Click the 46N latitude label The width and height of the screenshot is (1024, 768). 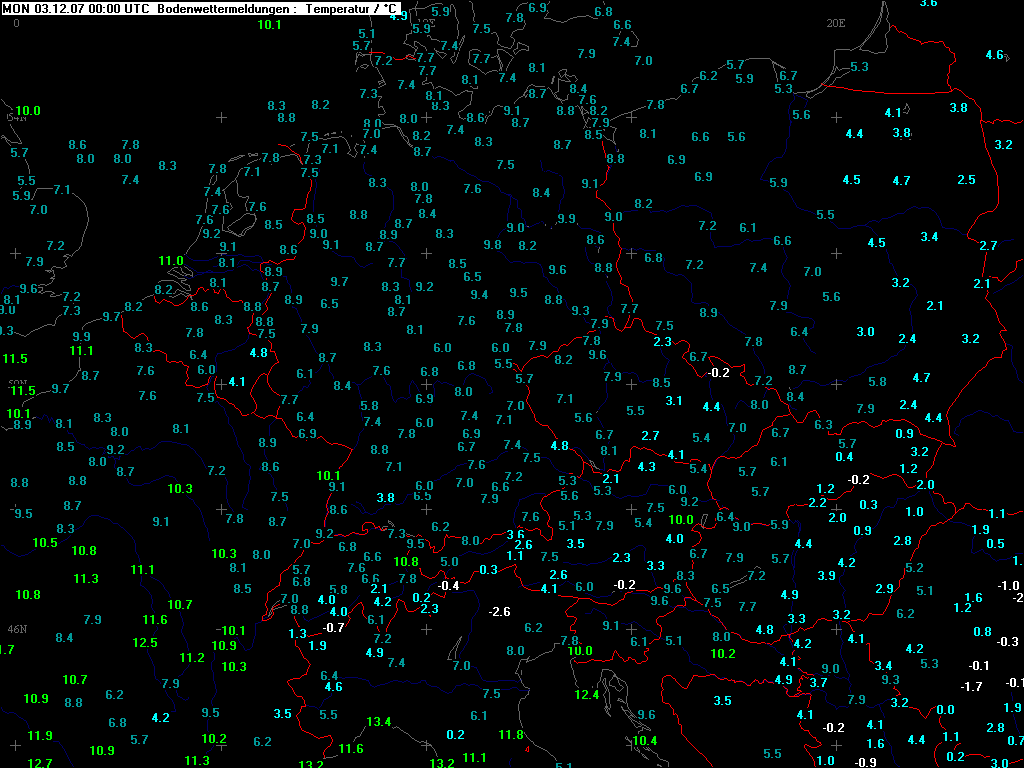tap(18, 630)
